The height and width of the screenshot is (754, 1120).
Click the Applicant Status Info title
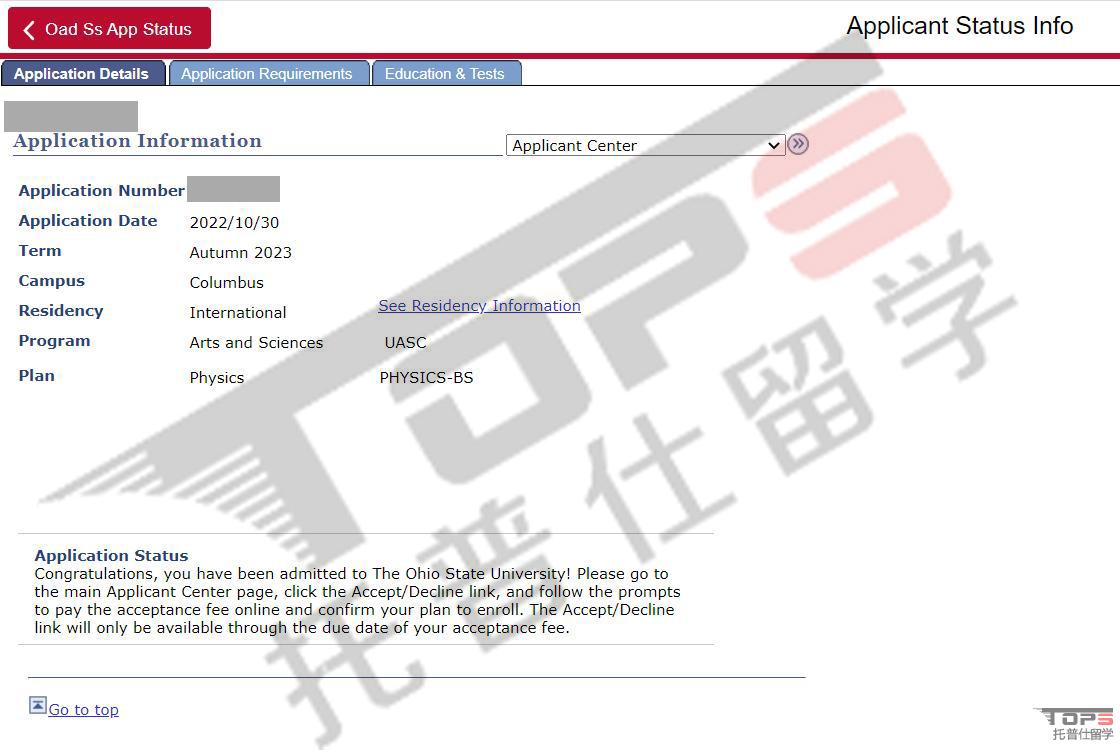tap(960, 26)
